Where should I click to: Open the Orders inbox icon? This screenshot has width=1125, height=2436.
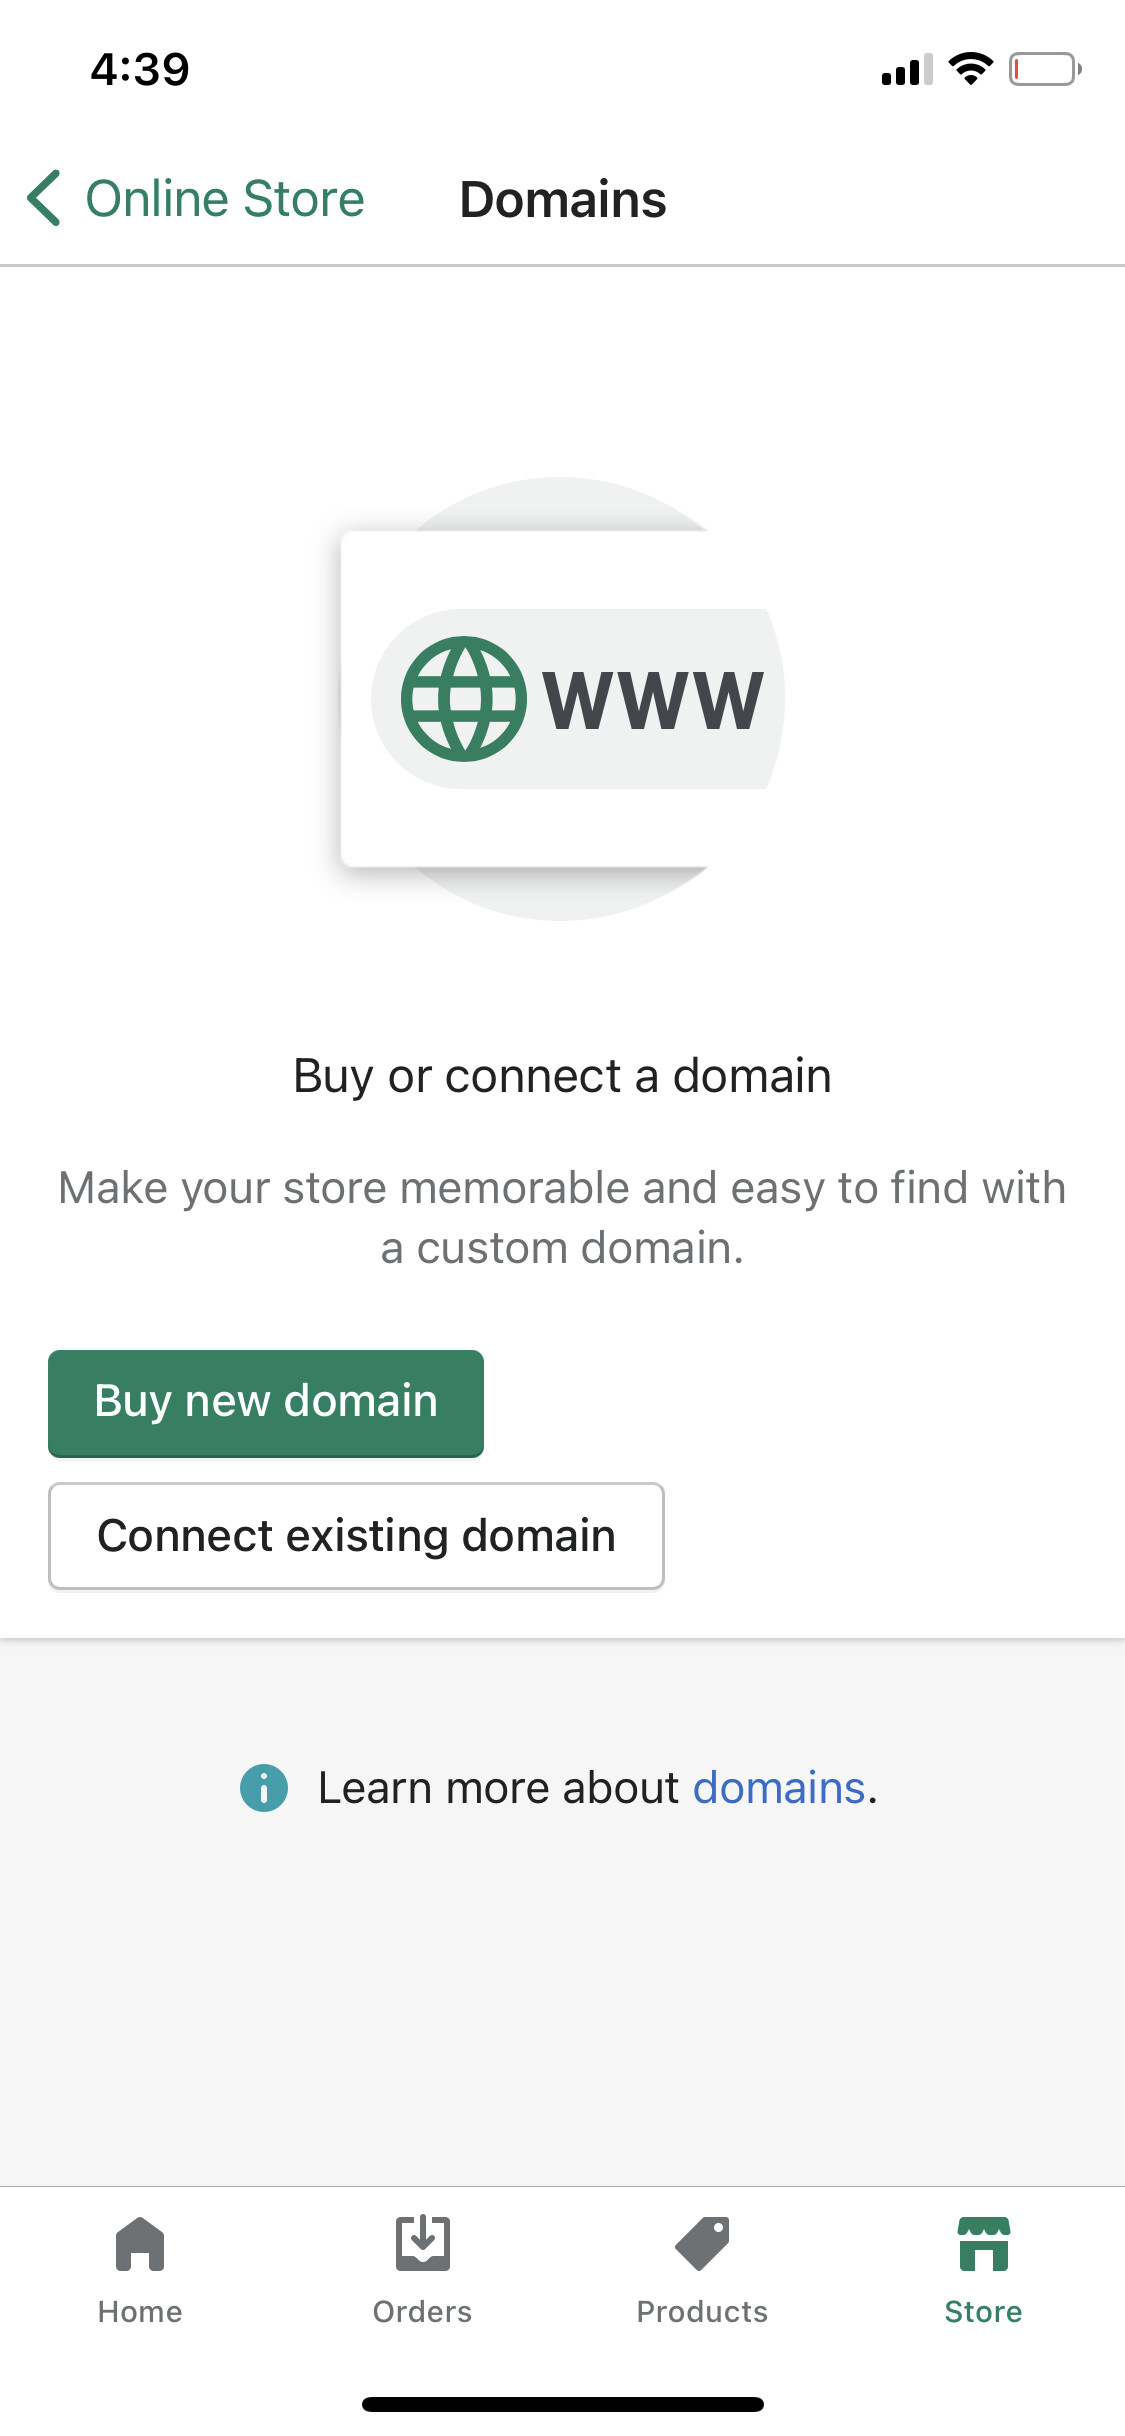[422, 2243]
